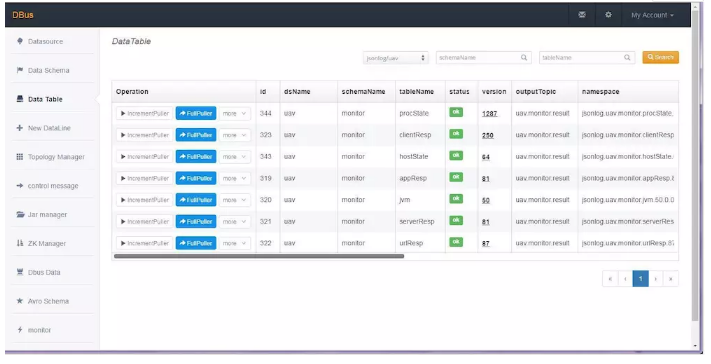The image size is (711, 364).
Task: Click the DBus brand logo
Action: click(x=23, y=15)
